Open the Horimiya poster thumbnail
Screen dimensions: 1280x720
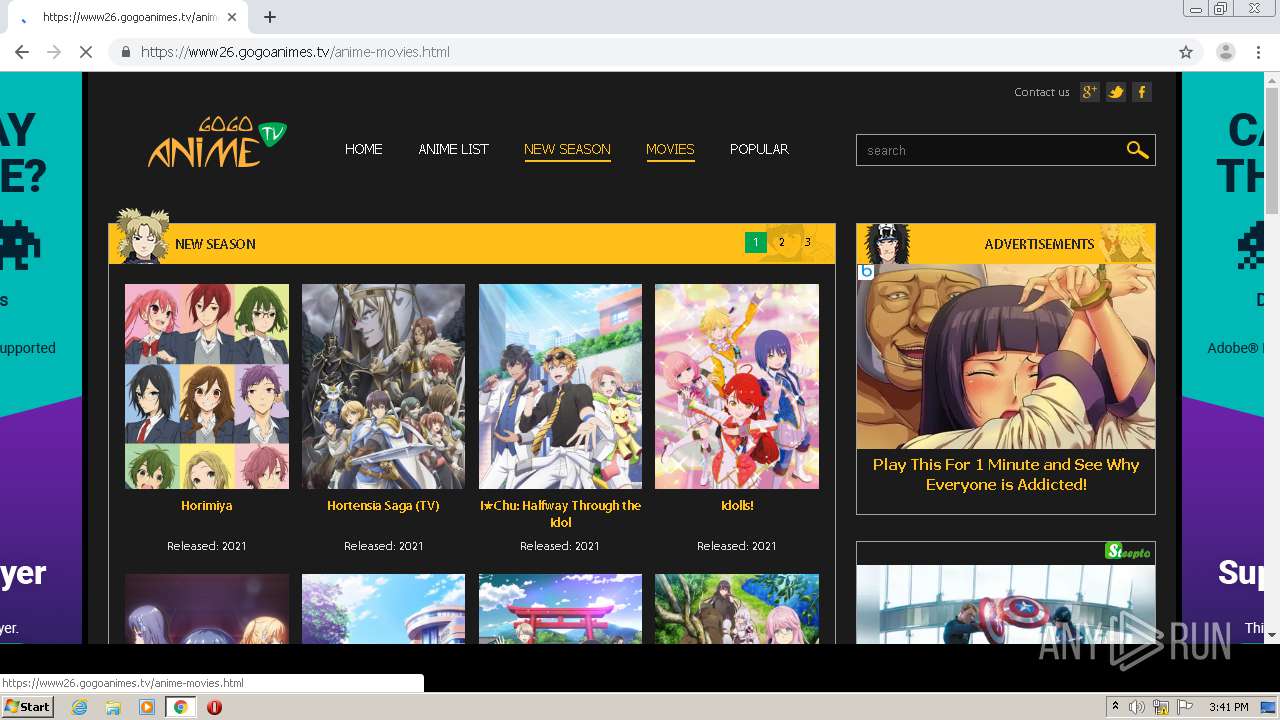pyautogui.click(x=207, y=386)
